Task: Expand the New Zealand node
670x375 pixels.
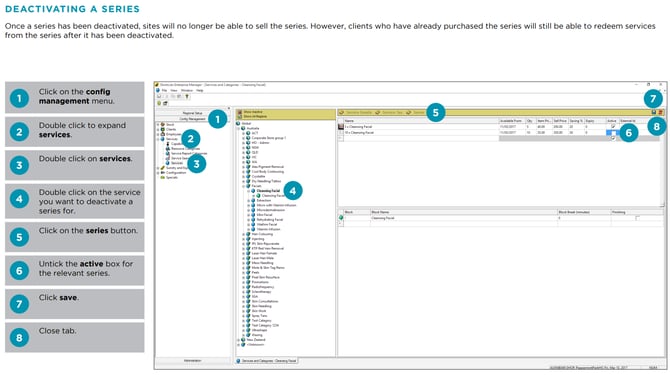Action: pos(238,340)
